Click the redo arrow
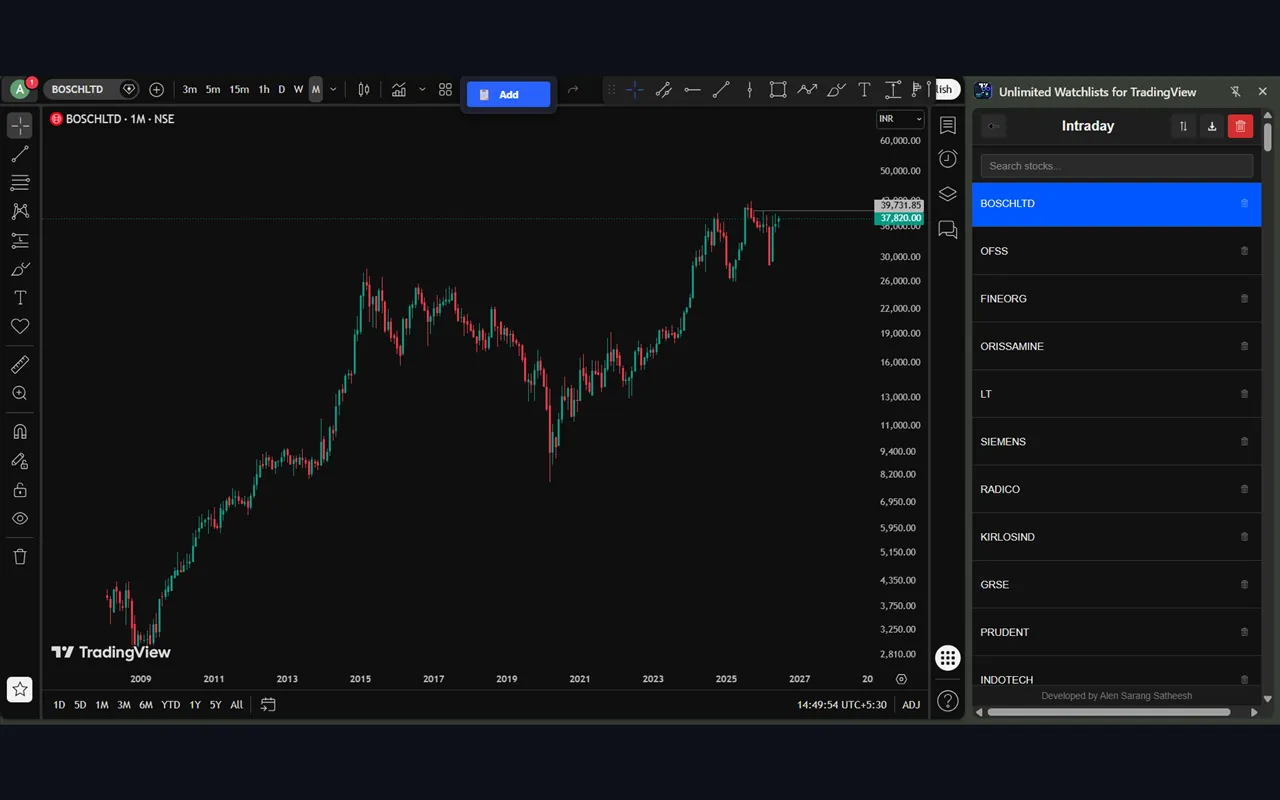Image resolution: width=1280 pixels, height=800 pixels. (x=573, y=89)
